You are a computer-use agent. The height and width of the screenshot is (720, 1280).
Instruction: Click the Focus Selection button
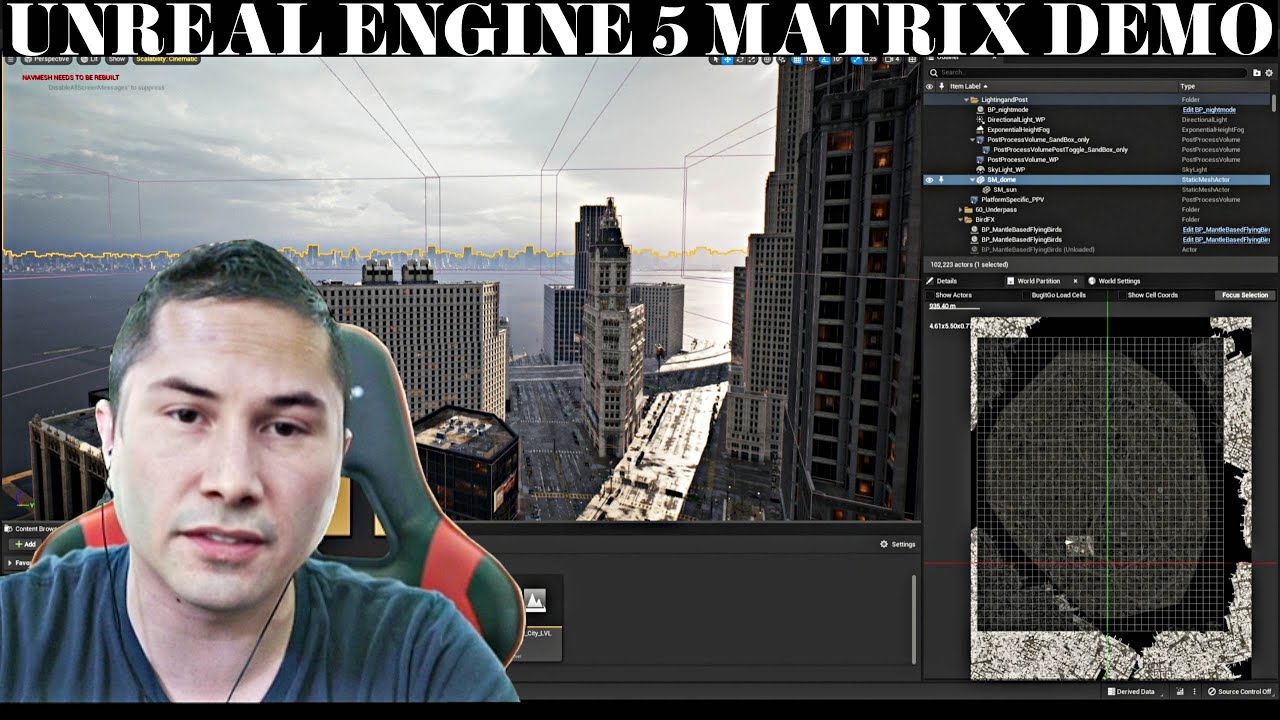1244,295
